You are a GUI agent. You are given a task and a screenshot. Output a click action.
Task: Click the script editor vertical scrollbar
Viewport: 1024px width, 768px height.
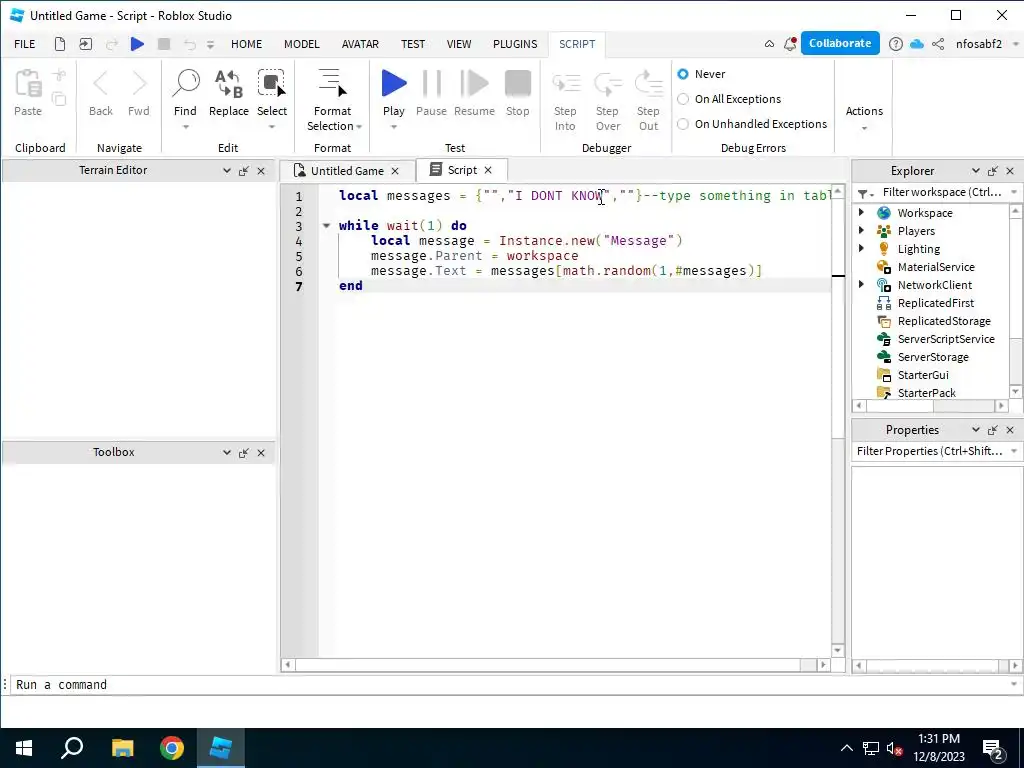(x=838, y=419)
